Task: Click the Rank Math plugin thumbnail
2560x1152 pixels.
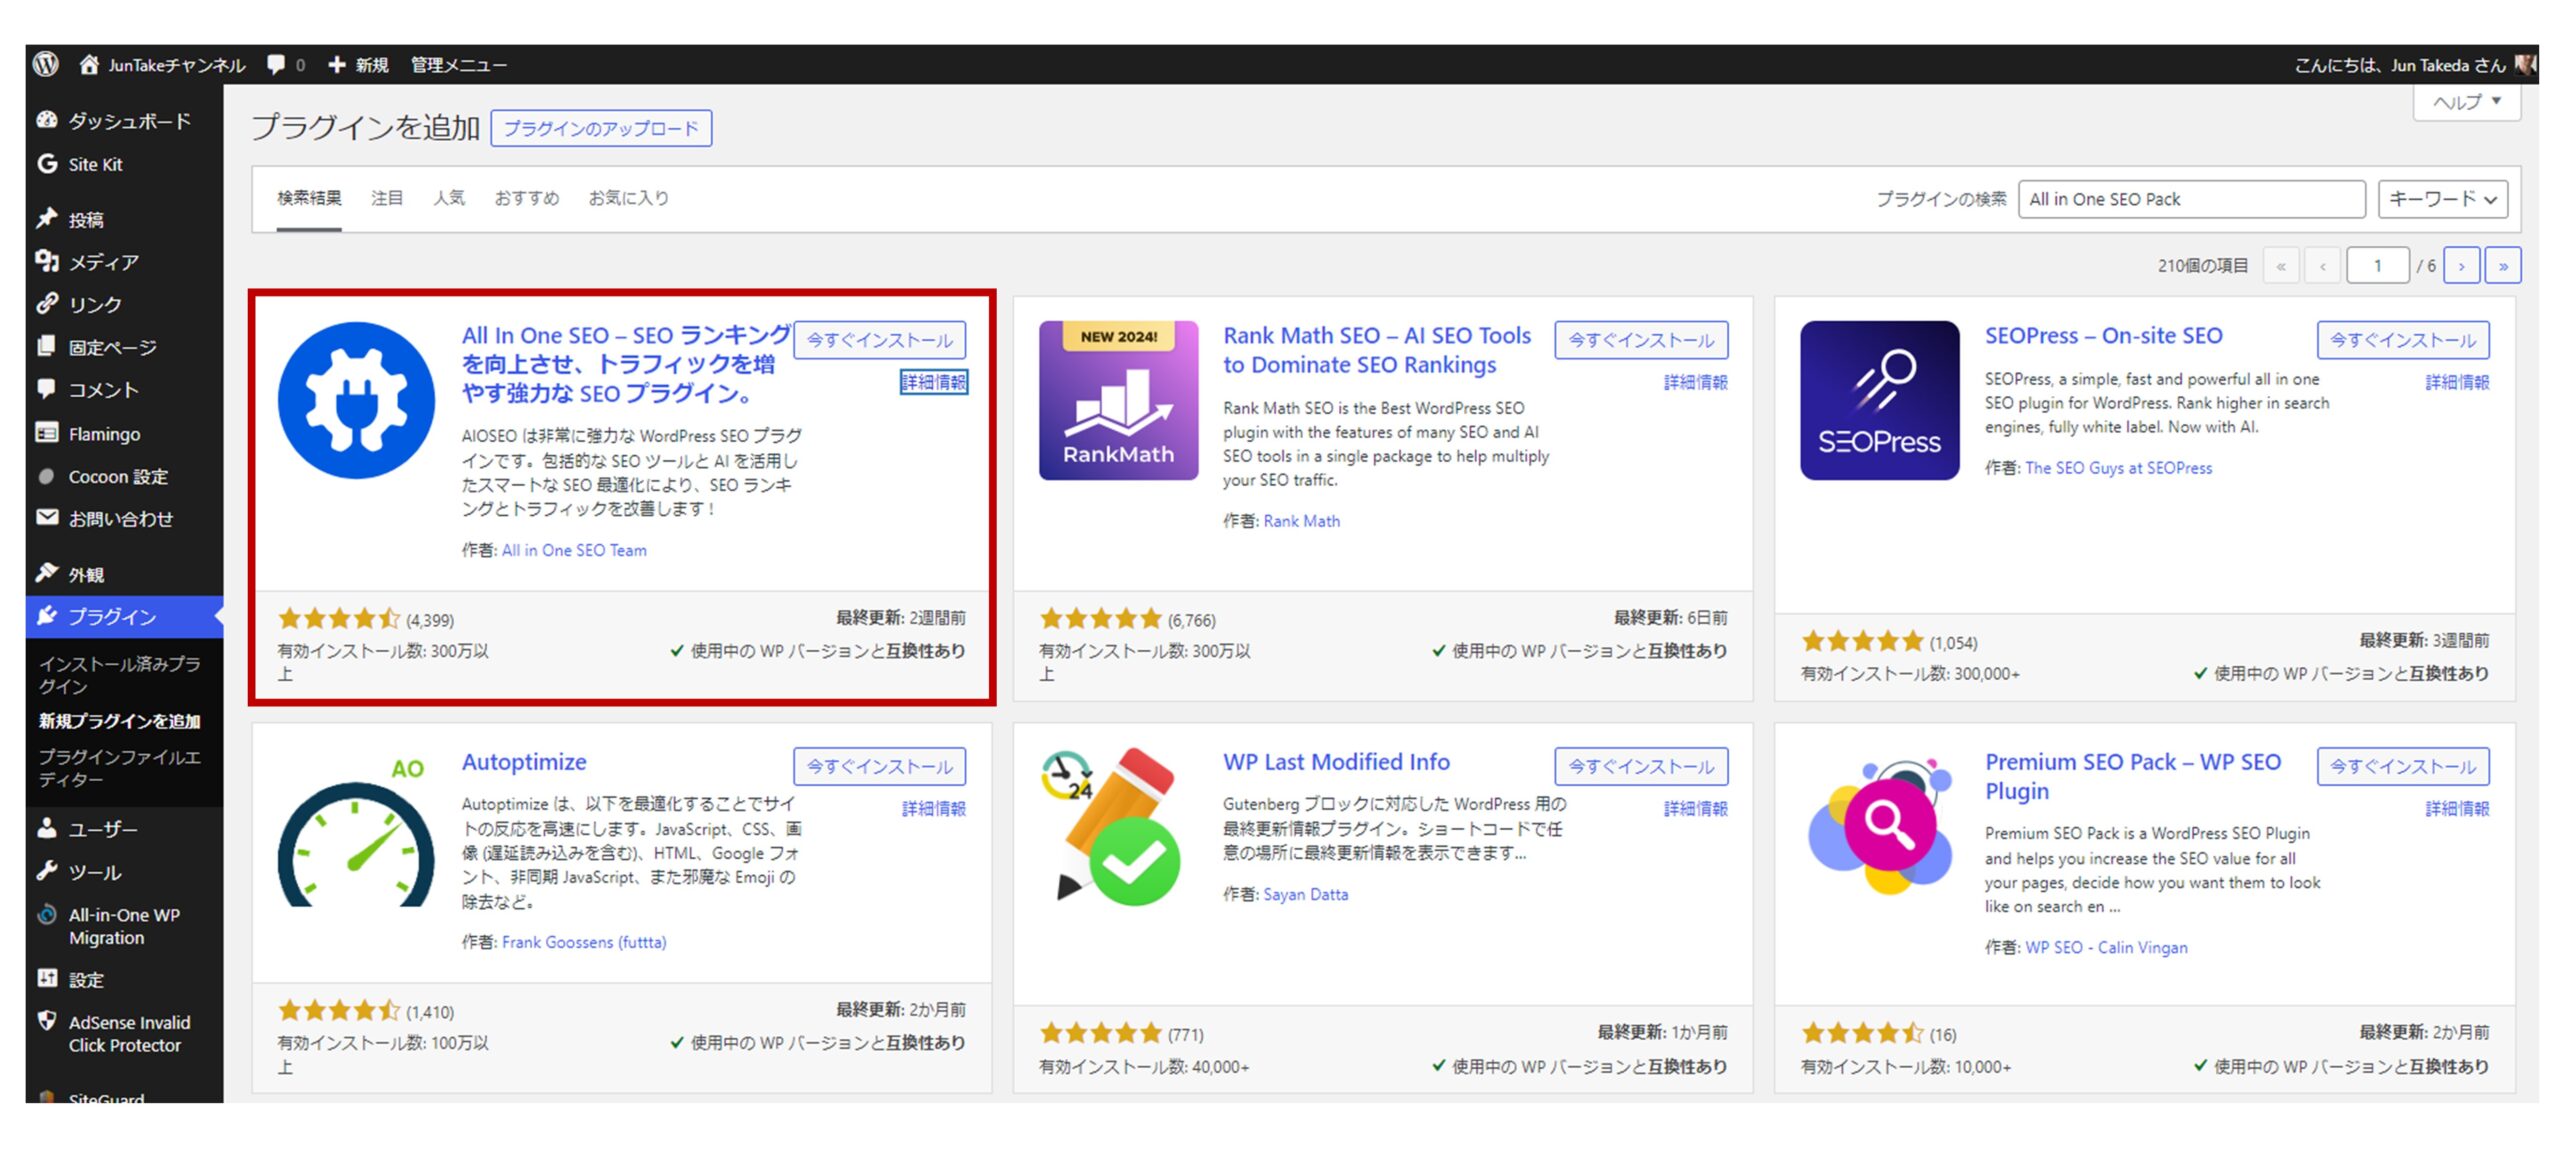Action: click(x=1118, y=400)
